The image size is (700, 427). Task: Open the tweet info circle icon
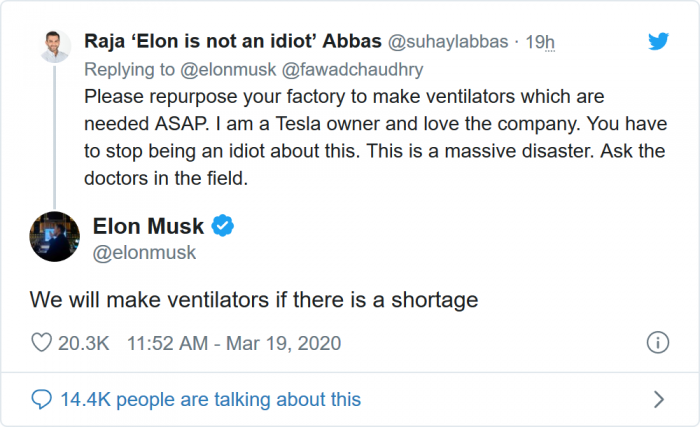coord(657,343)
